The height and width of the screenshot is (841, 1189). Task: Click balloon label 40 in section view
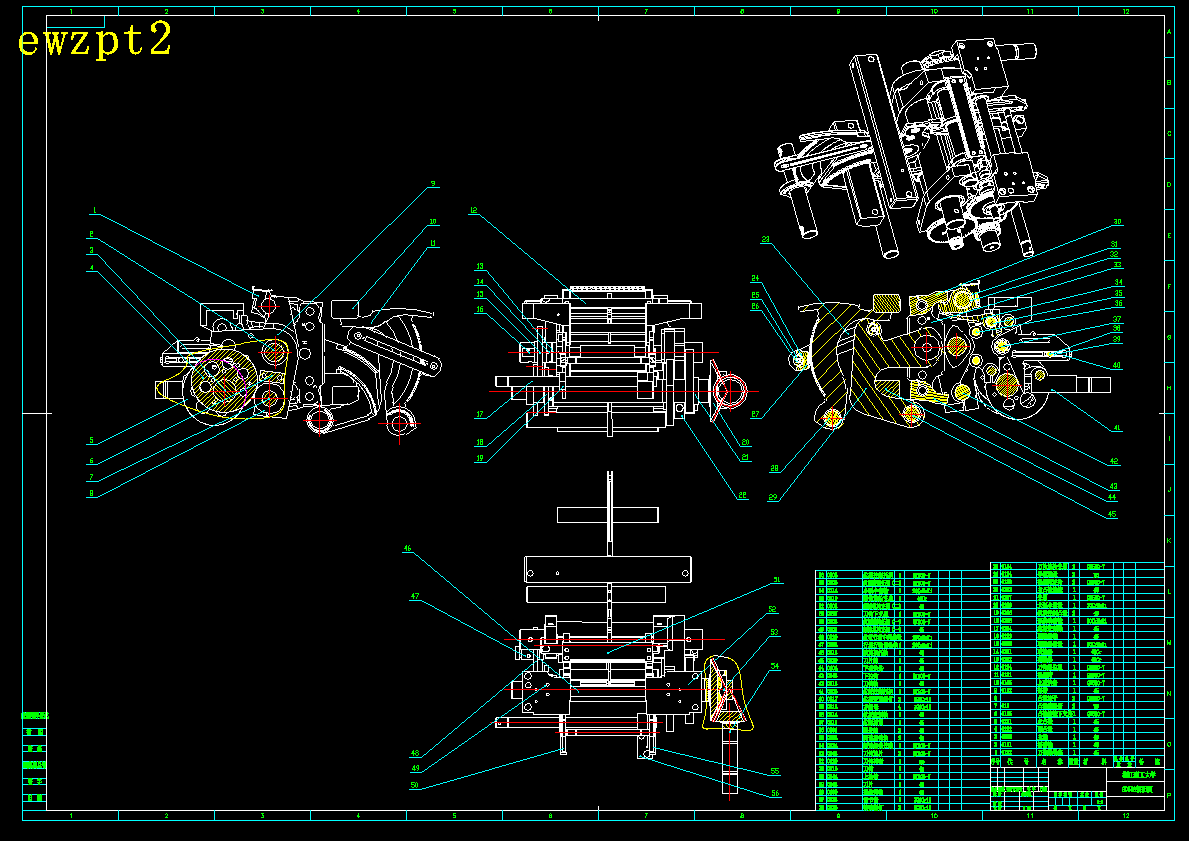point(1117,366)
